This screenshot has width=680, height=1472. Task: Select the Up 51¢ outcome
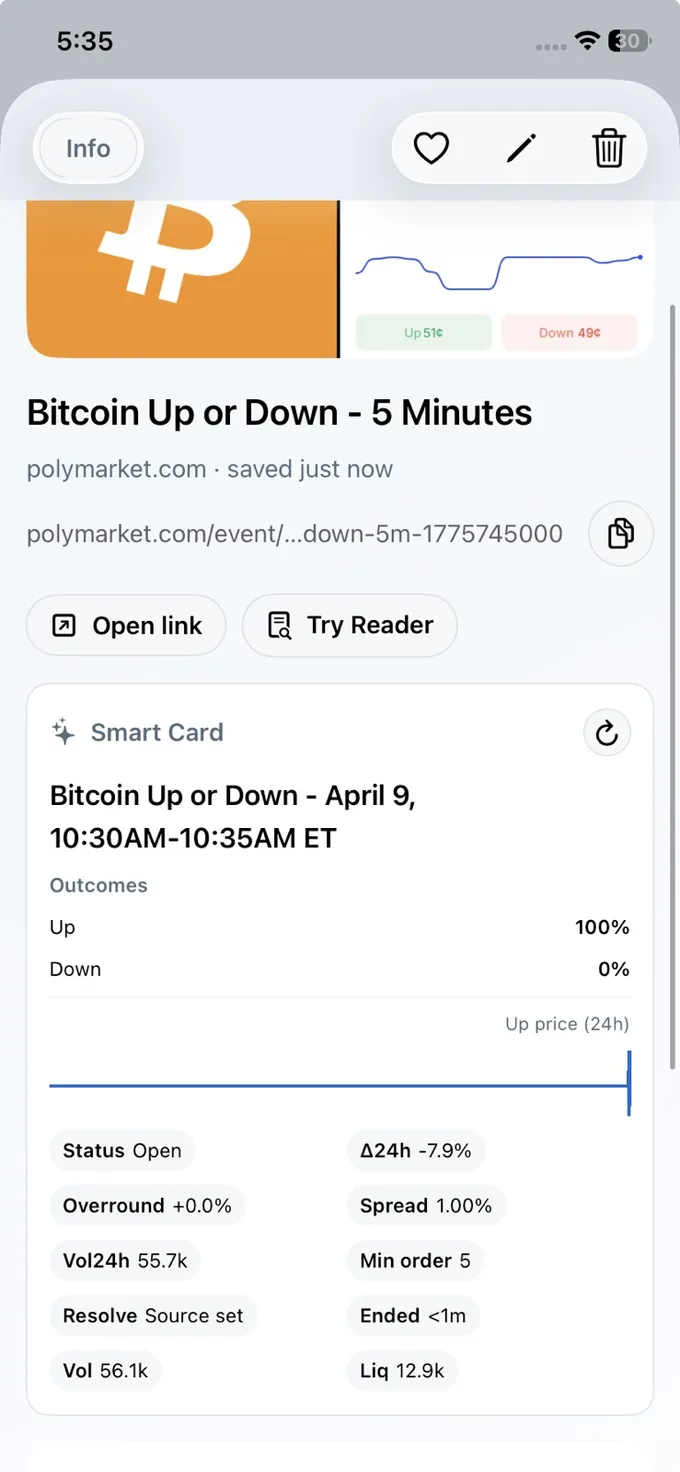[x=423, y=331]
